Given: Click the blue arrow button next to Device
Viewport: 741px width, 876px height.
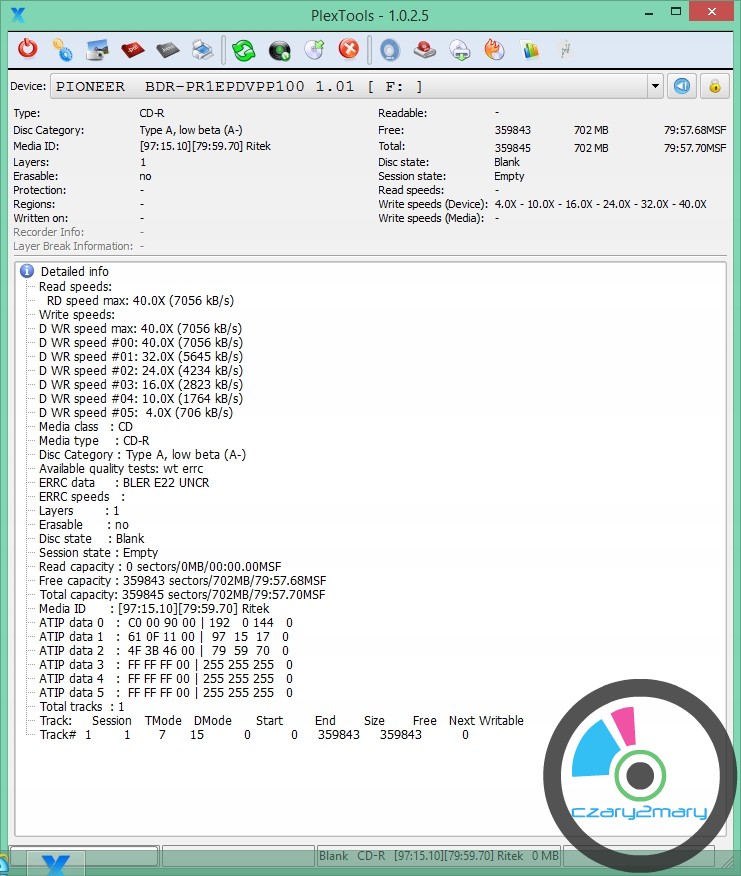Looking at the screenshot, I should 681,86.
